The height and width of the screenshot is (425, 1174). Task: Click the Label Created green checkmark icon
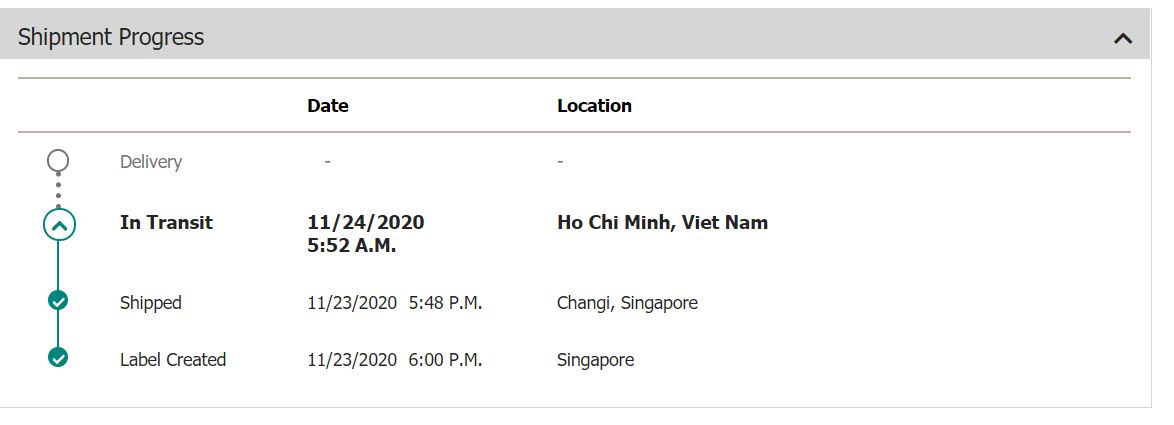(58, 358)
